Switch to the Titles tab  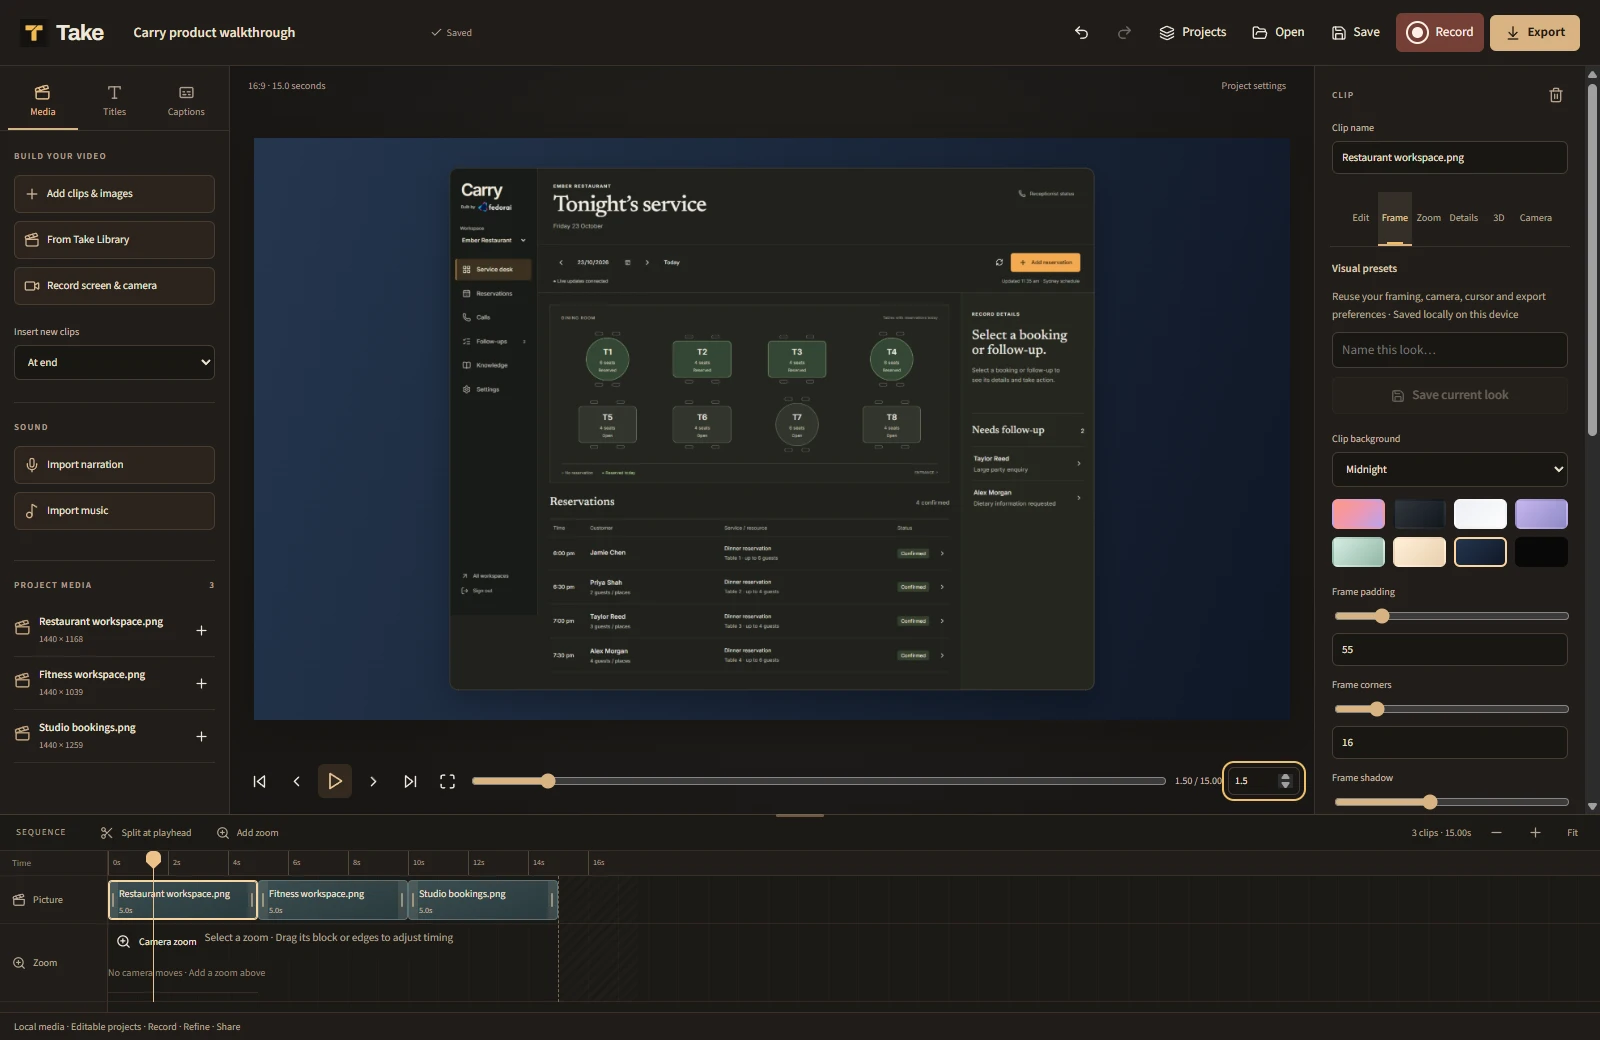(114, 100)
